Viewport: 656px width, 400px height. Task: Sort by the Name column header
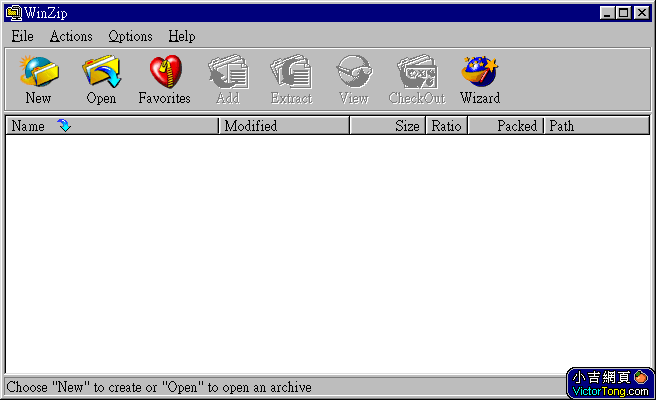coord(112,126)
